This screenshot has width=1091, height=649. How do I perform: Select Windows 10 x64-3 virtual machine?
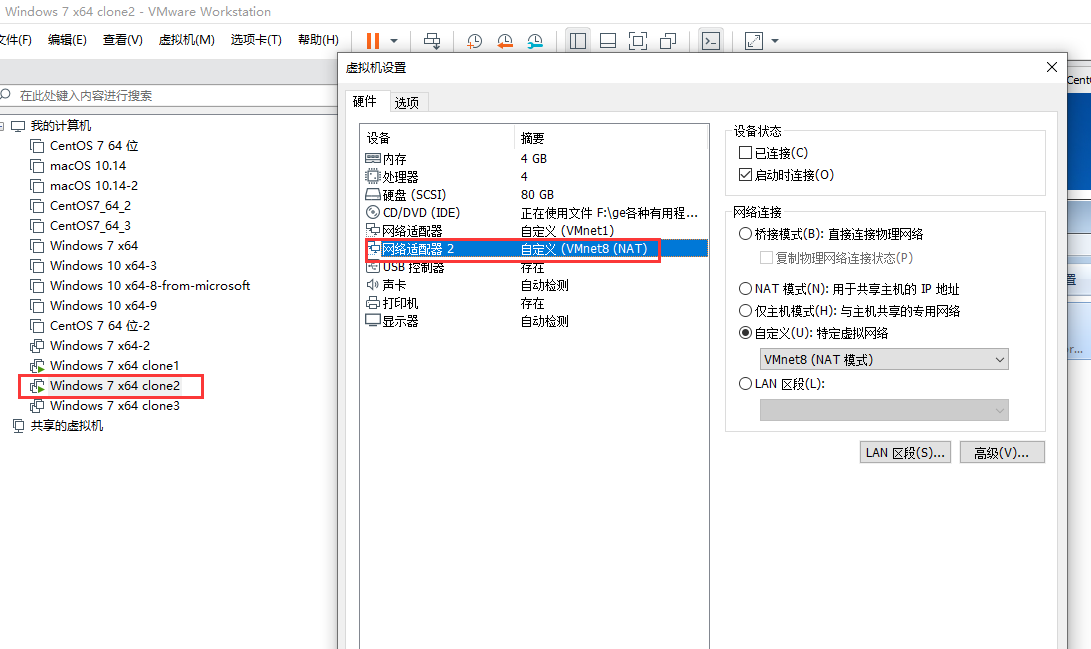[103, 266]
